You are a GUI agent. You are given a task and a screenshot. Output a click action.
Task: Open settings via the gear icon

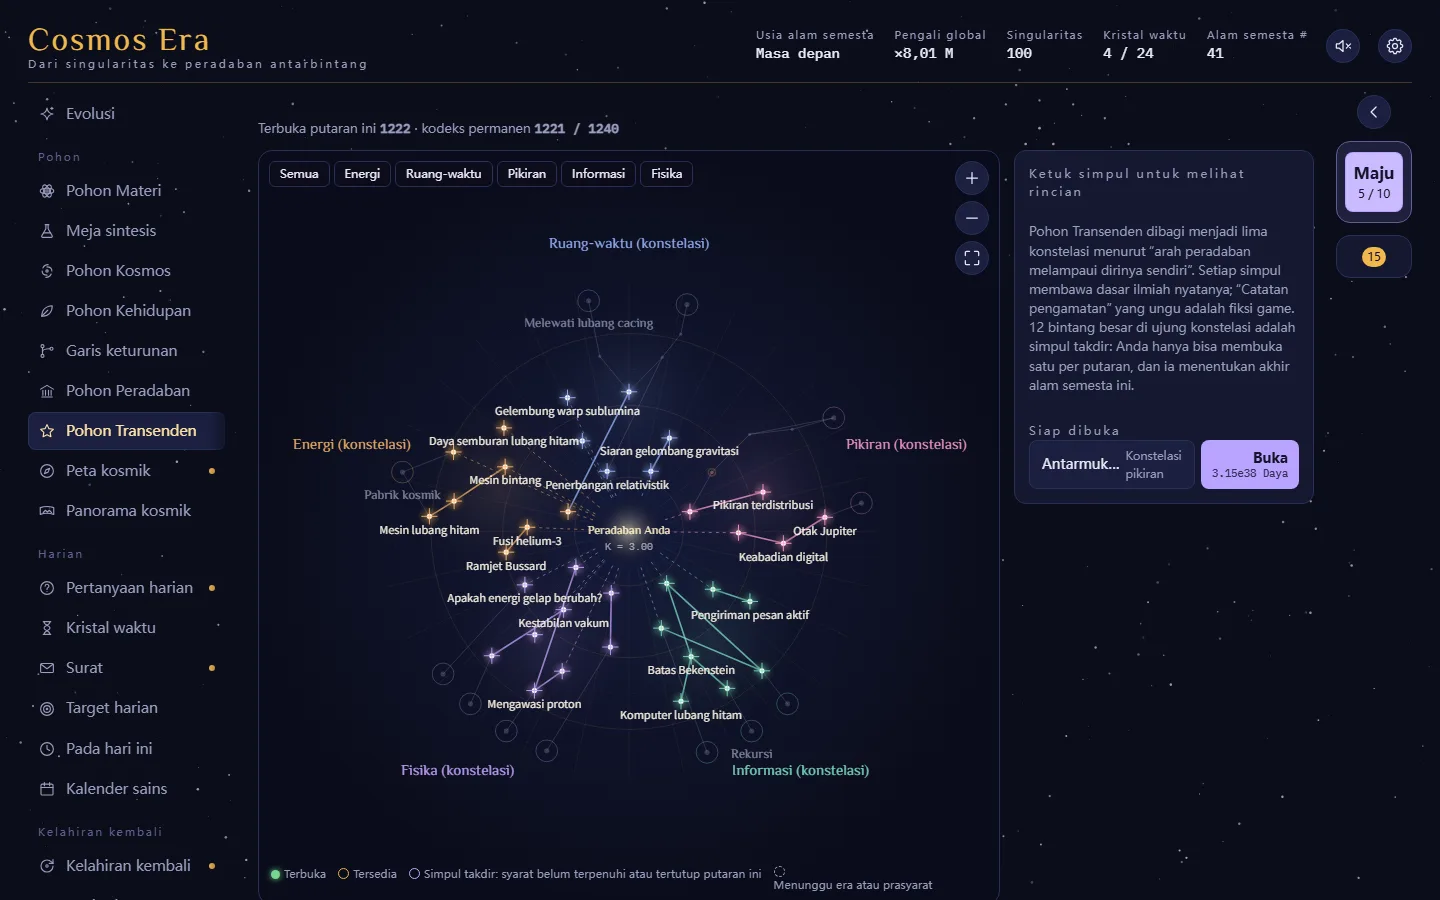click(1395, 46)
